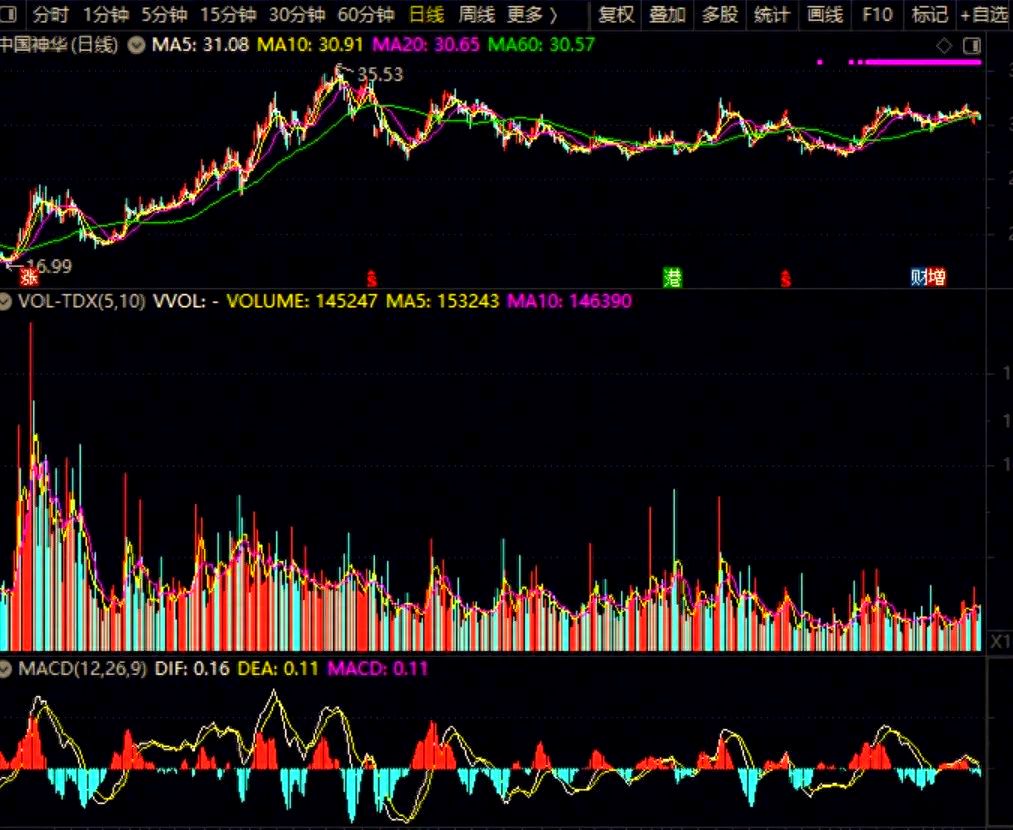Switch to the 分时 intraday view
This screenshot has height=830, width=1013.
pyautogui.click(x=50, y=14)
